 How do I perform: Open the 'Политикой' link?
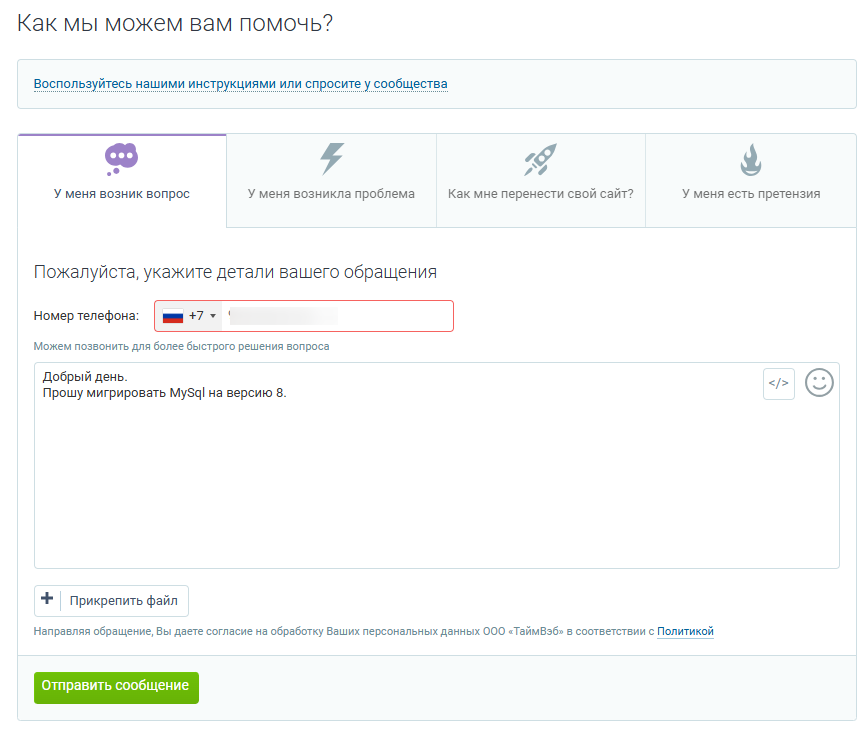click(685, 631)
